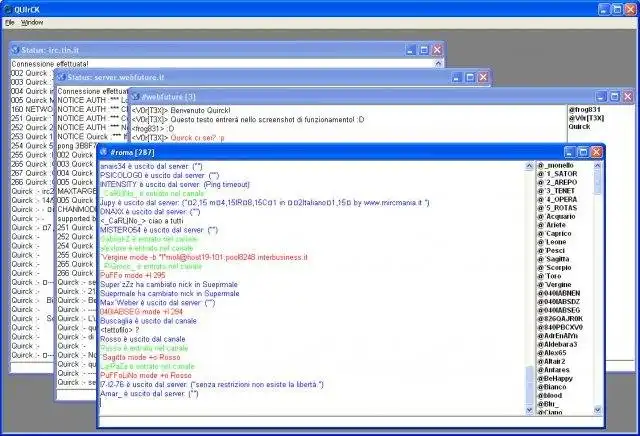Viewport: 640px width, 436px height.
Task: Click the QUIrCK application title icon
Action: [x=7, y=9]
